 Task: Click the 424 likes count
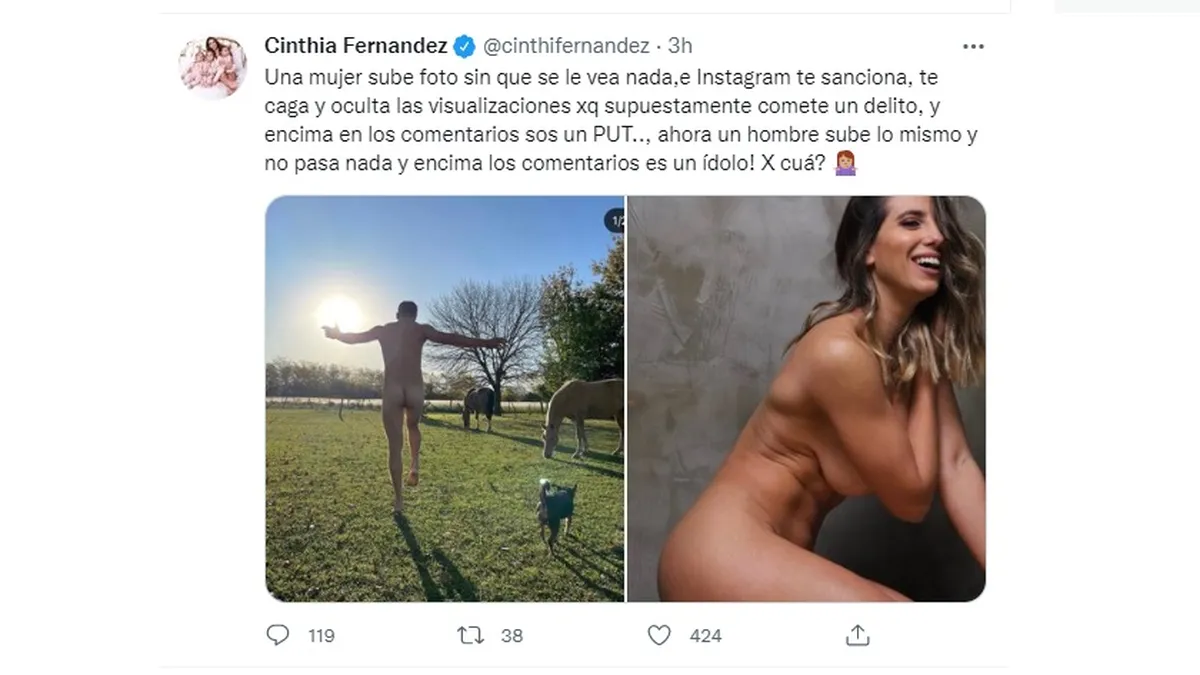(706, 636)
